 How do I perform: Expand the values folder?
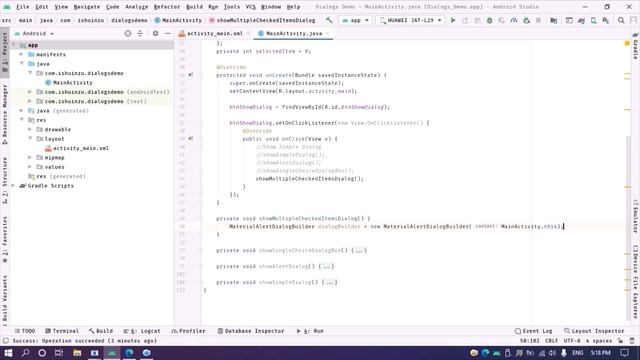(x=30, y=167)
